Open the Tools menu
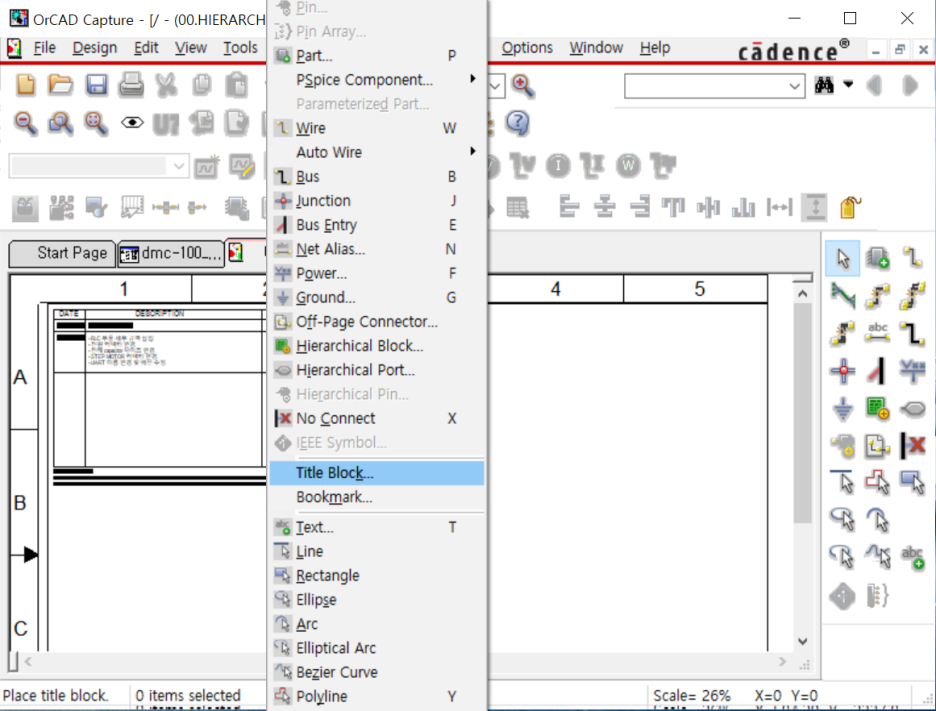936x711 pixels. pyautogui.click(x=240, y=48)
